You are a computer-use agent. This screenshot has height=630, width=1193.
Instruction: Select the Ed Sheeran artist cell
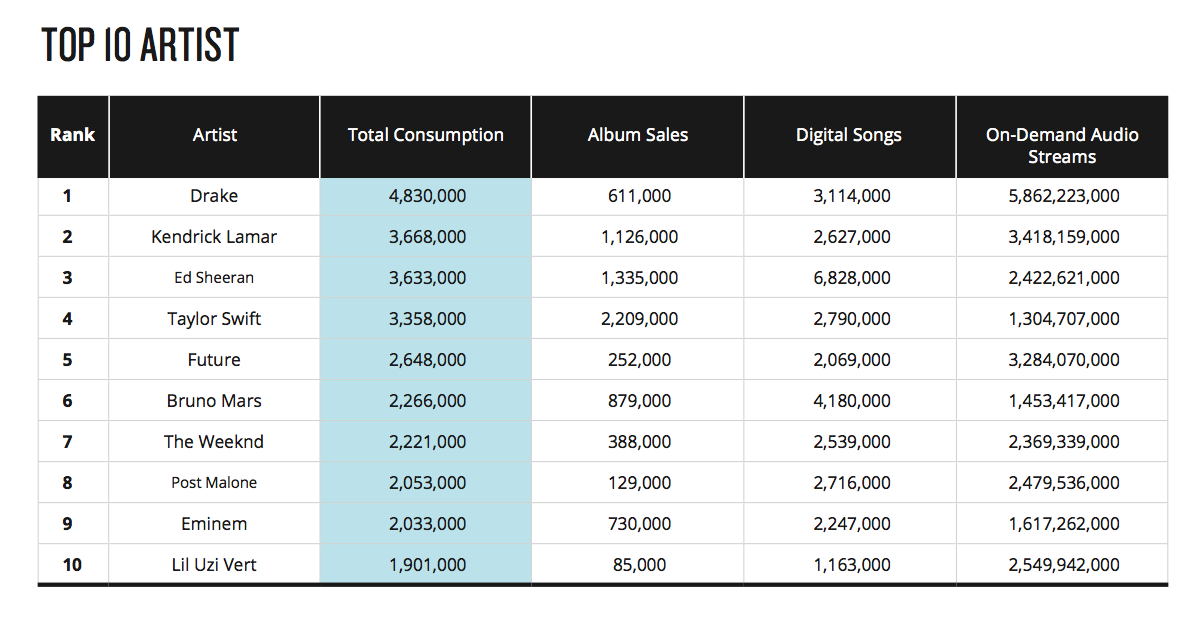(x=214, y=278)
